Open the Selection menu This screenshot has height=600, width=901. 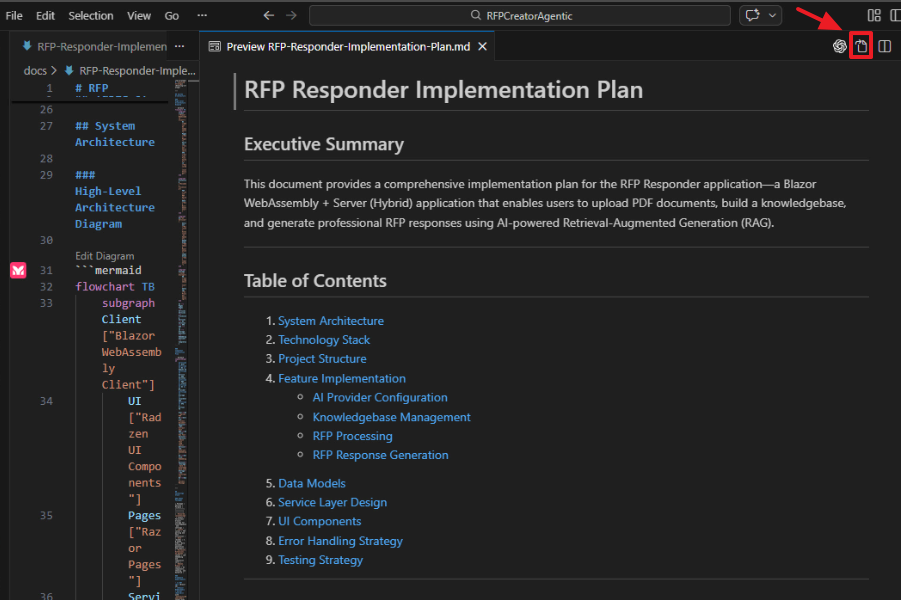click(90, 16)
